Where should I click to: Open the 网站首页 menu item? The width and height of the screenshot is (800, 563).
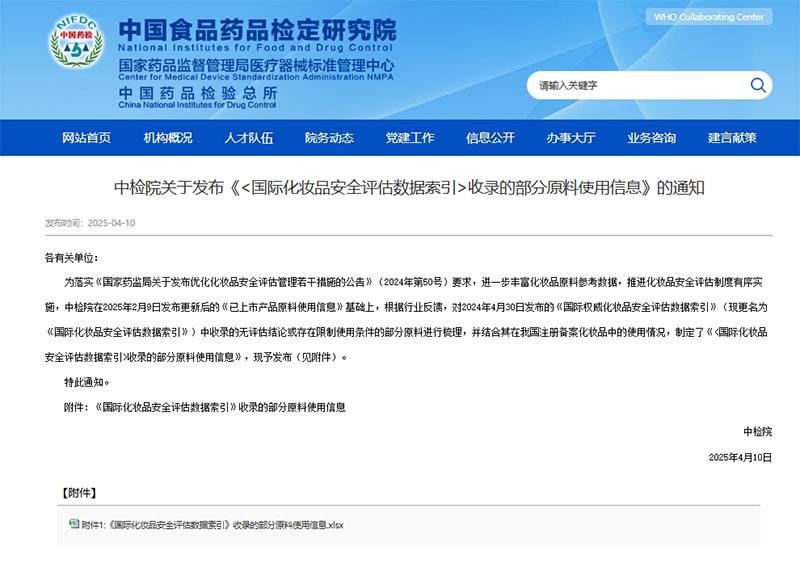pos(86,138)
